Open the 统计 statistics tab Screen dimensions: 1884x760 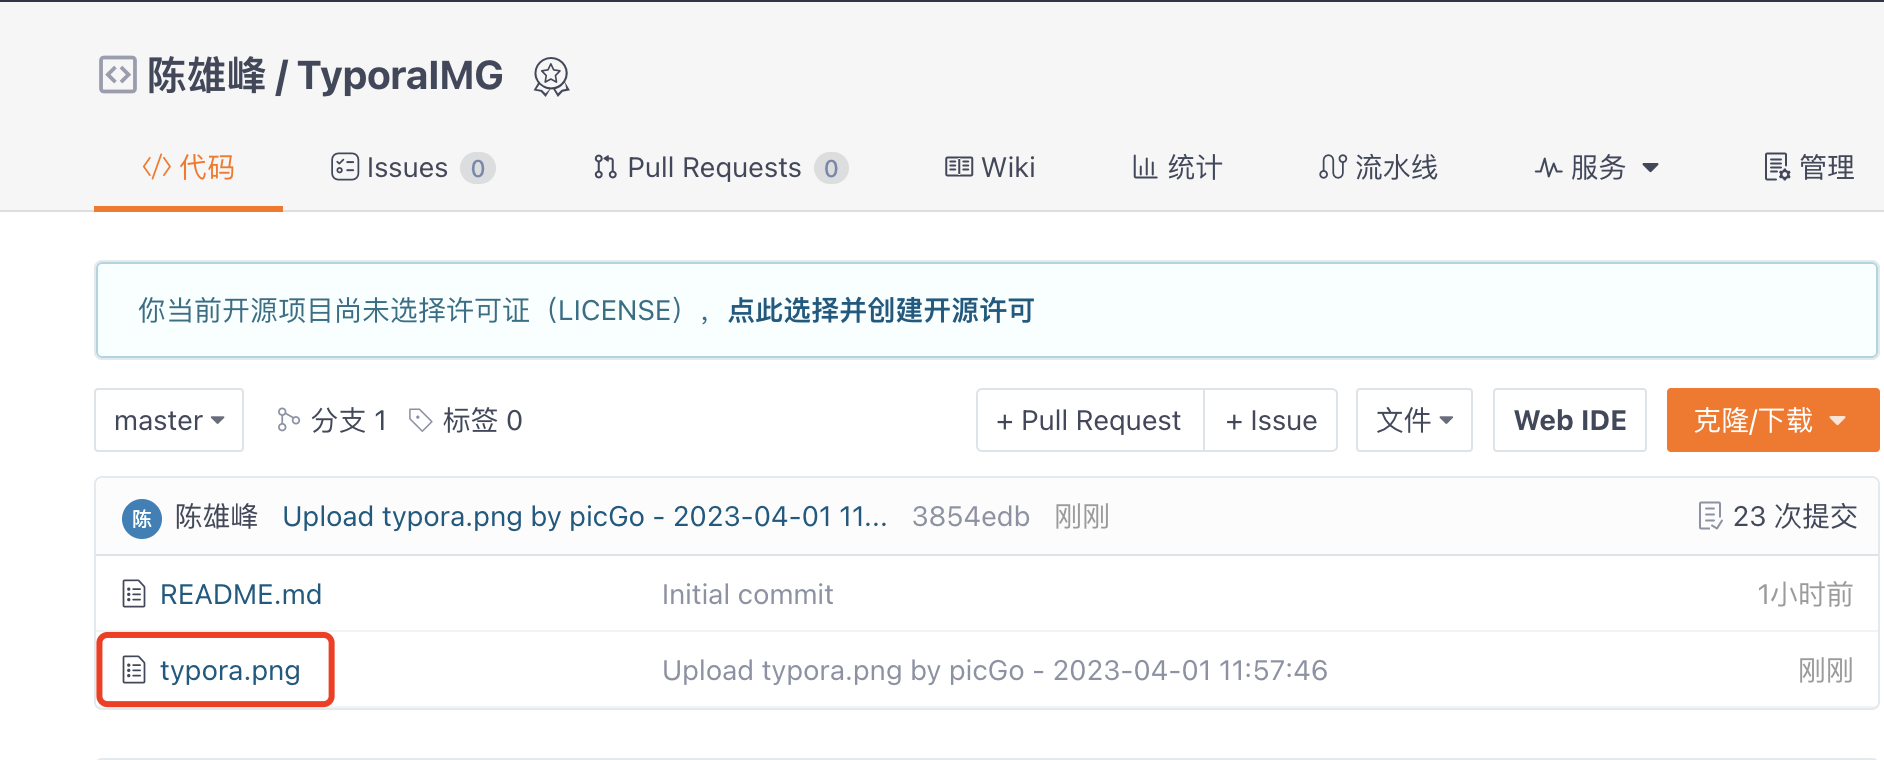point(1177,167)
